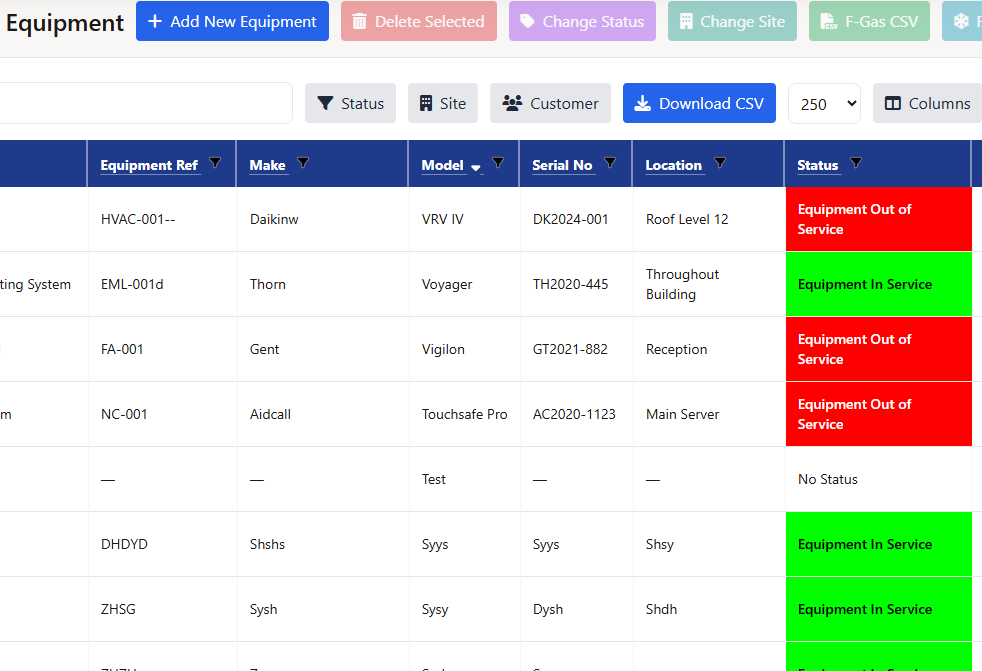This screenshot has height=671, width=982.
Task: Click the Reception location cell
Action: (709, 350)
